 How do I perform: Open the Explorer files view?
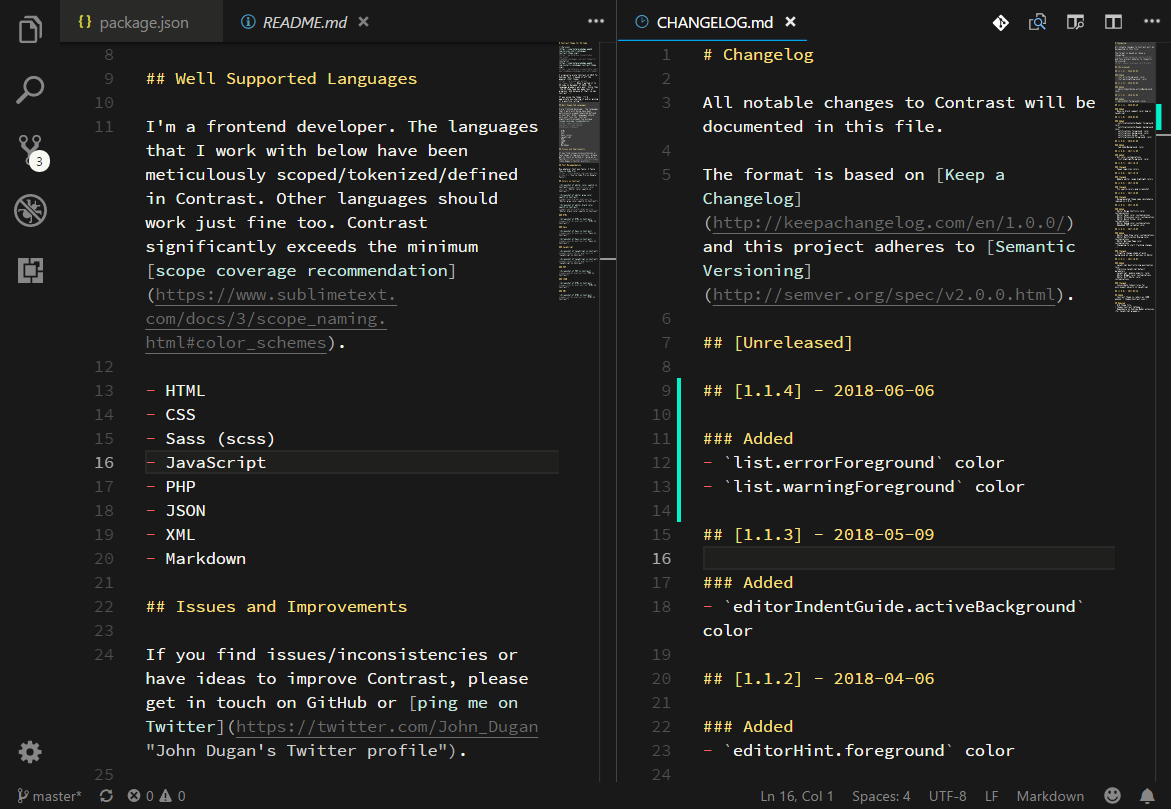30,30
